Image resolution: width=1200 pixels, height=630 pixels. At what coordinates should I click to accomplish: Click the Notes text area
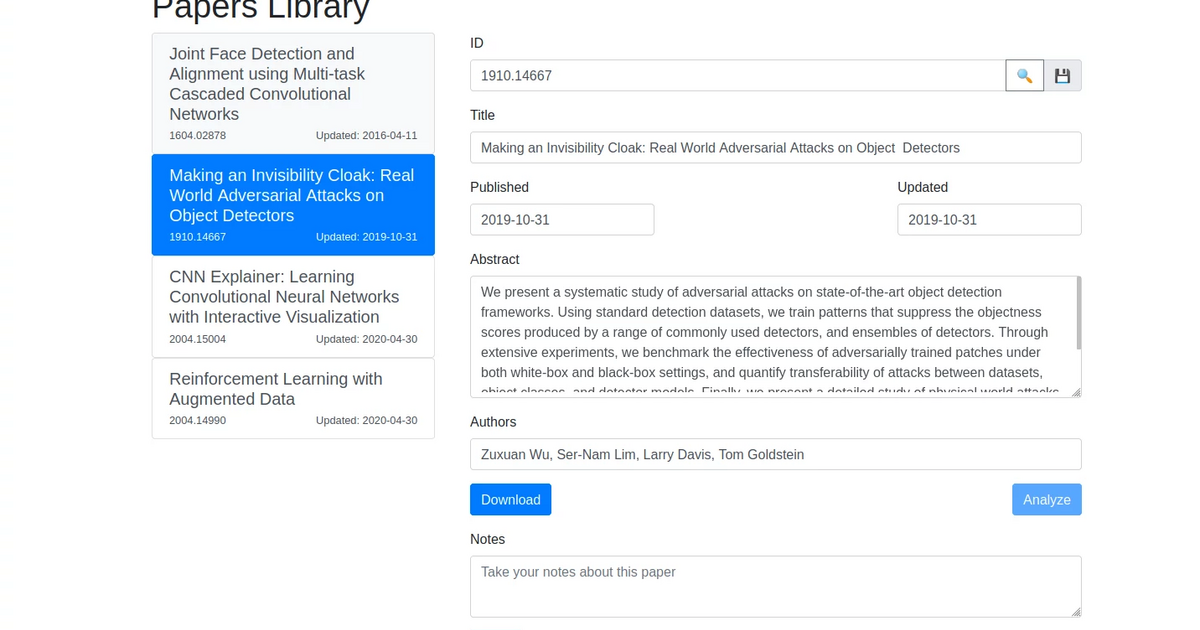pyautogui.click(x=775, y=586)
